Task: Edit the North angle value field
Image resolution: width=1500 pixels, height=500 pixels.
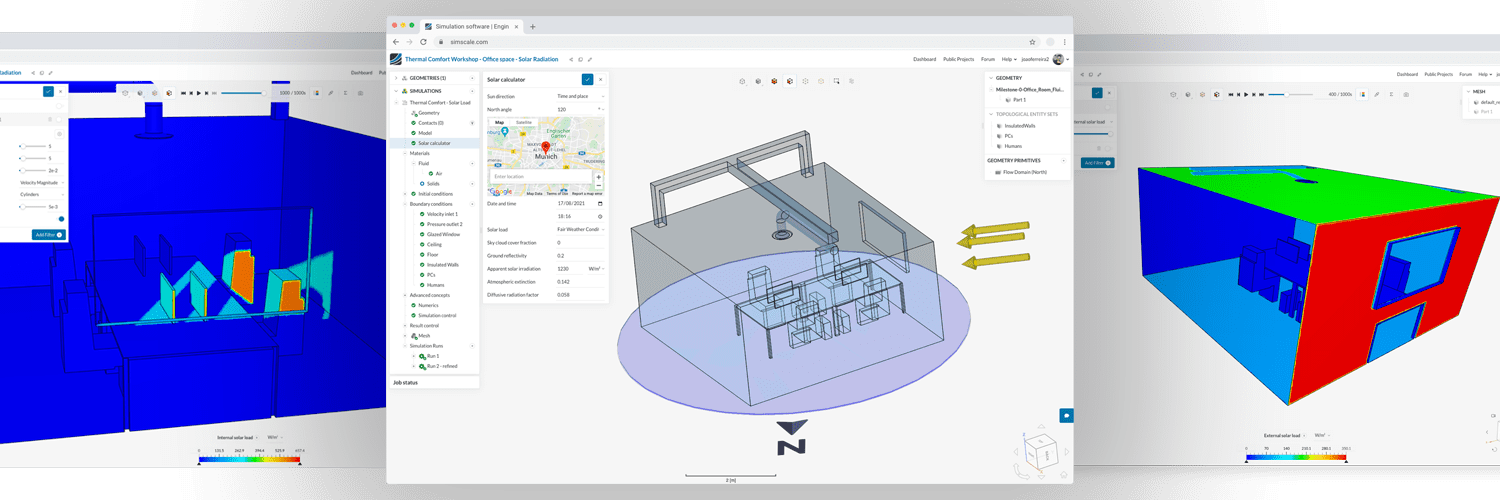Action: (576, 109)
